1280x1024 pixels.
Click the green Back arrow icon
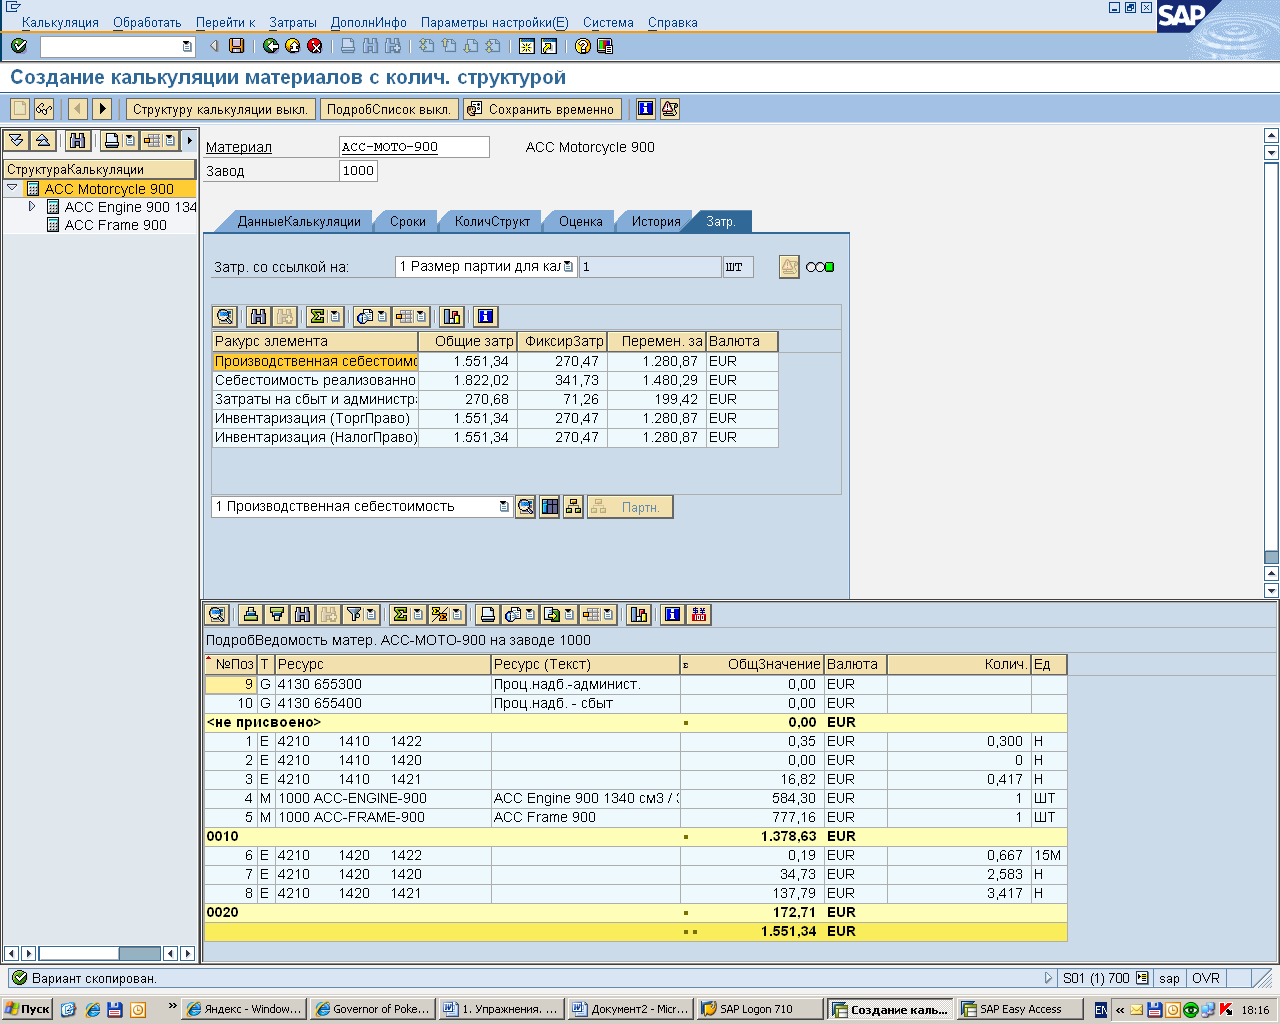[x=271, y=46]
